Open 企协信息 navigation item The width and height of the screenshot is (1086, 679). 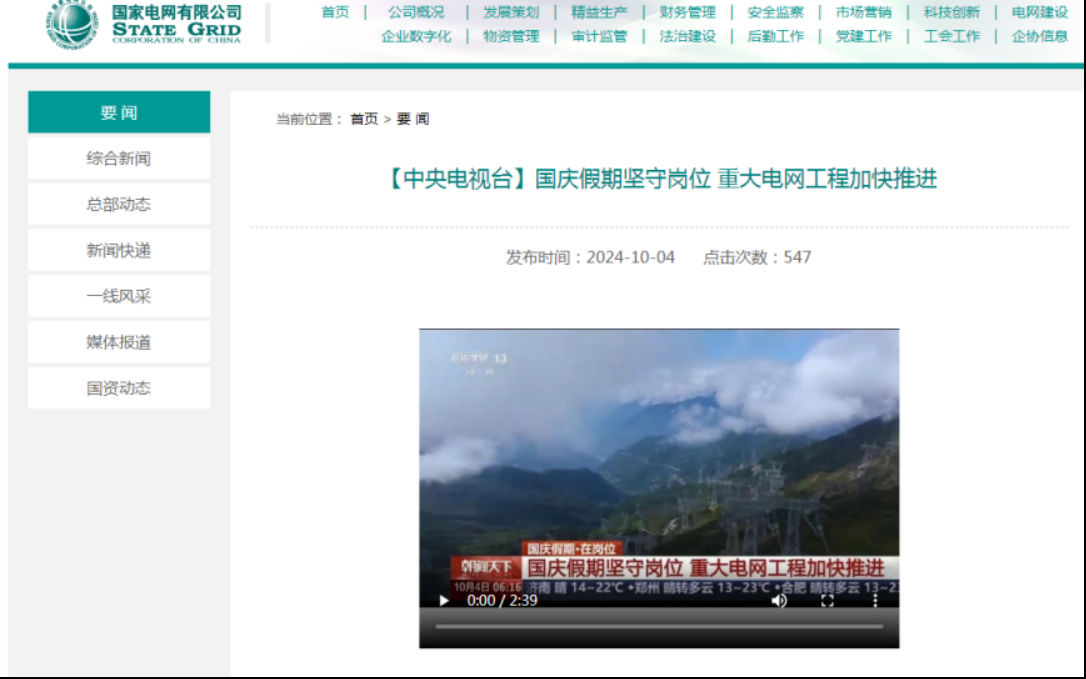1040,36
